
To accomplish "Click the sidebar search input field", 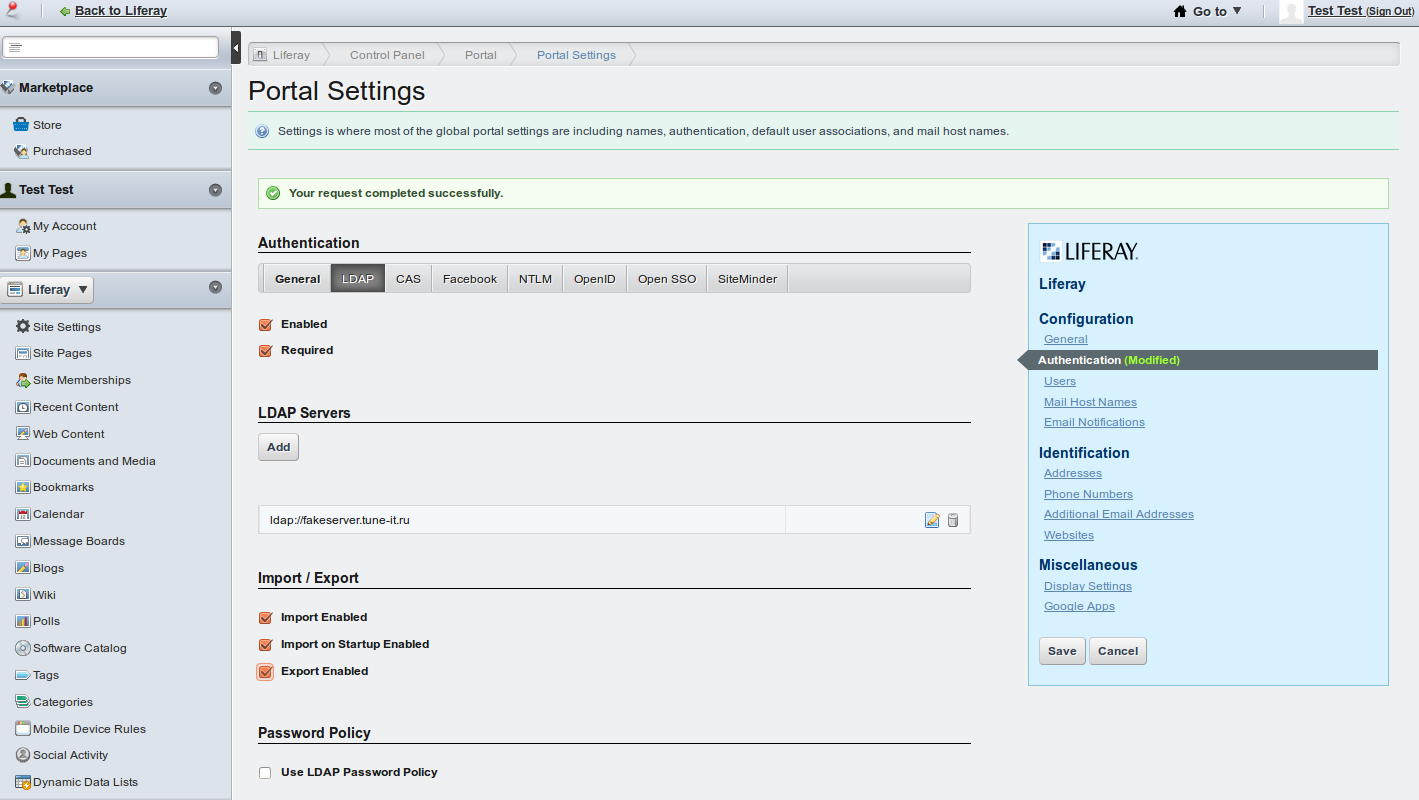I will pyautogui.click(x=110, y=47).
